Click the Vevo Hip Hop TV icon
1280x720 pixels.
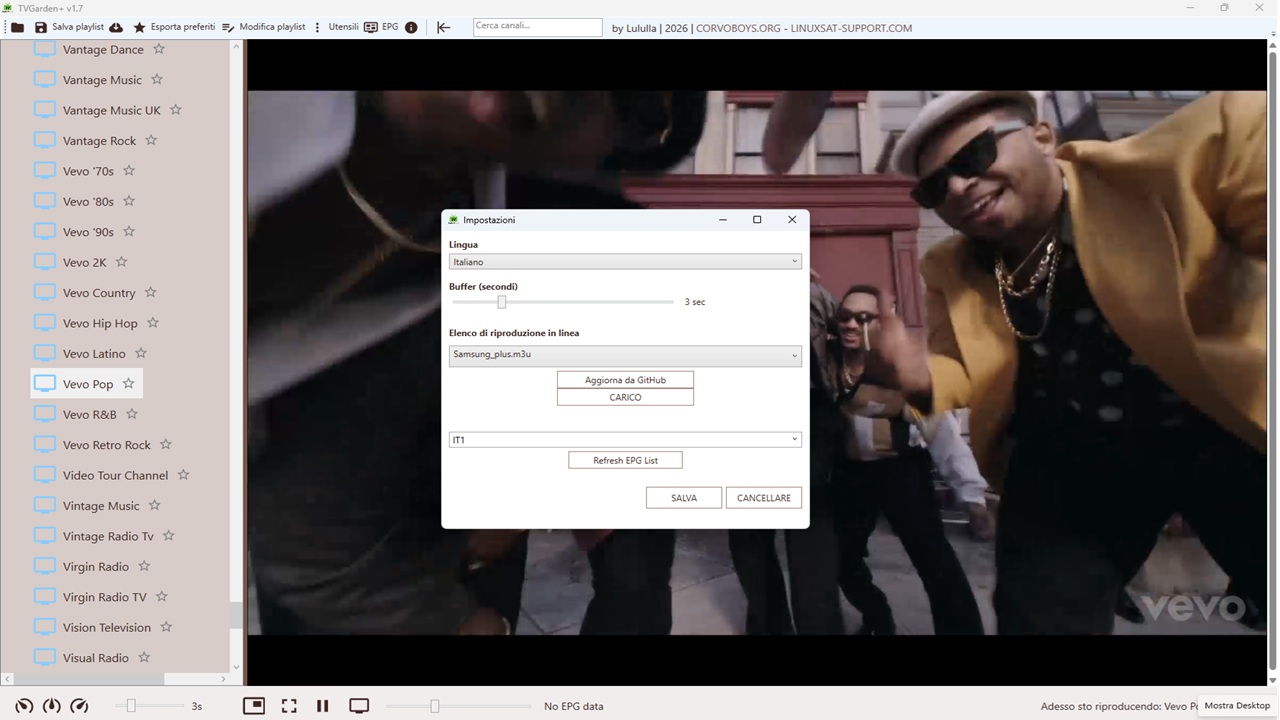(45, 323)
